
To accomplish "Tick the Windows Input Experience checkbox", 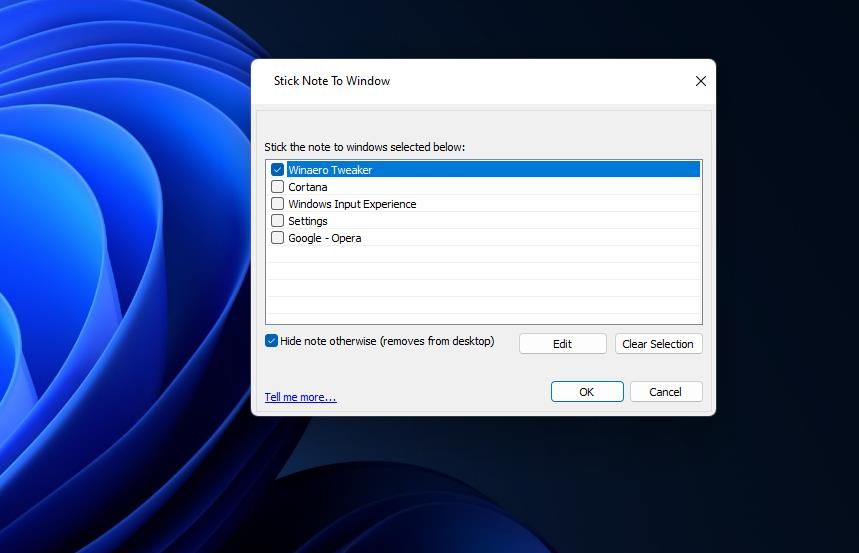I will tap(277, 203).
